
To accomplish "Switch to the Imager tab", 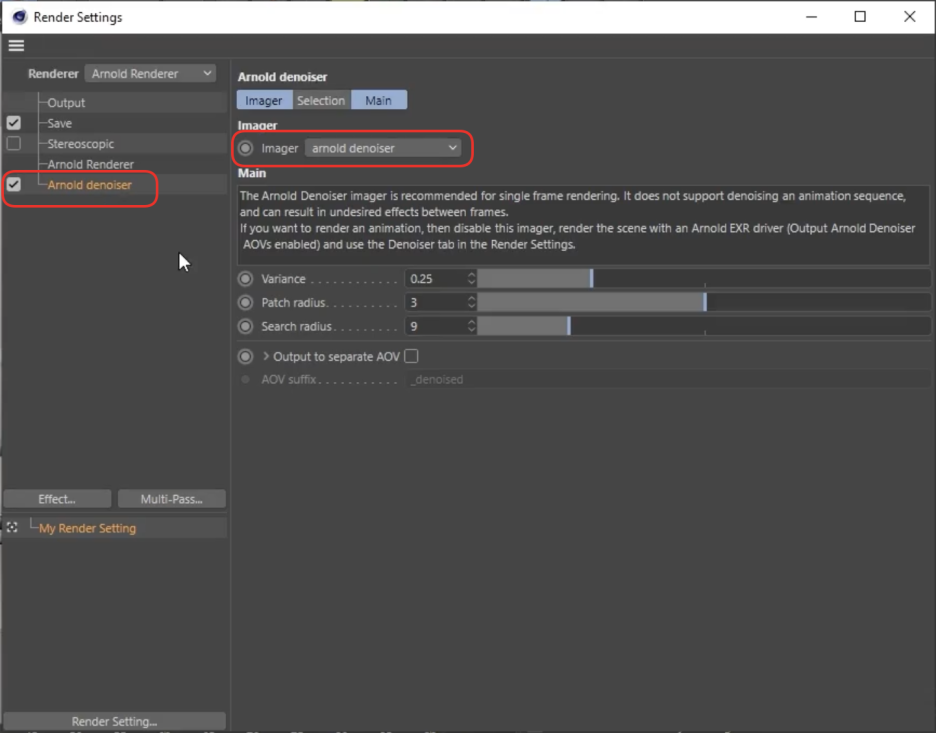I will pyautogui.click(x=264, y=100).
